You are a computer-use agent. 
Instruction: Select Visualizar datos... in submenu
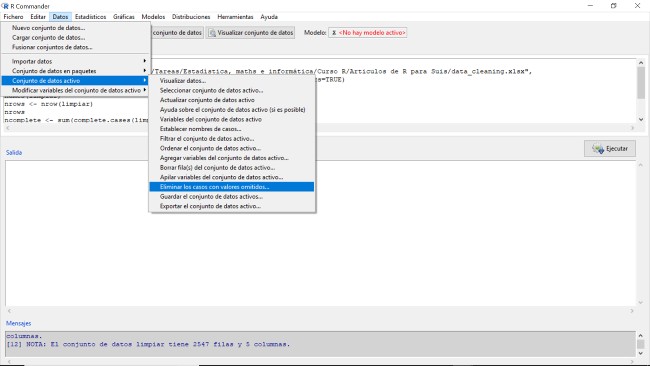[232, 81]
